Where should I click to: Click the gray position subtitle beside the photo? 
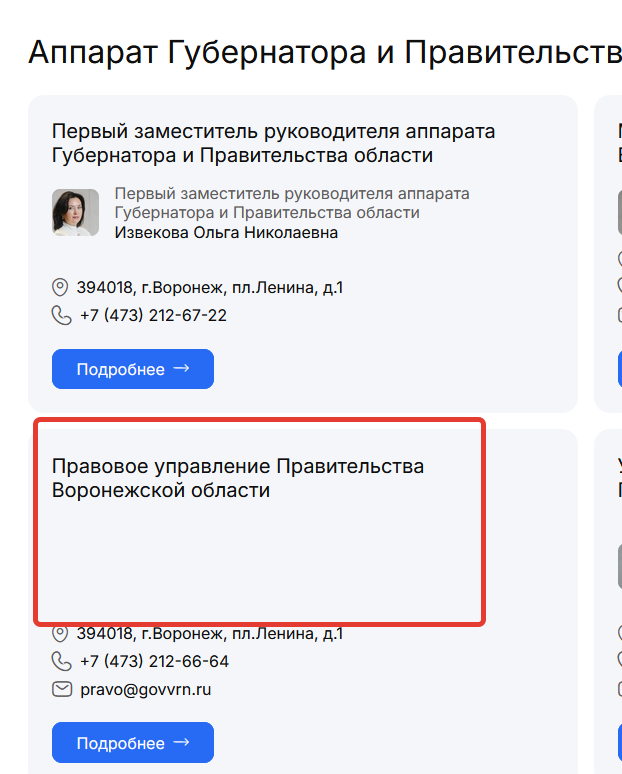point(291,203)
